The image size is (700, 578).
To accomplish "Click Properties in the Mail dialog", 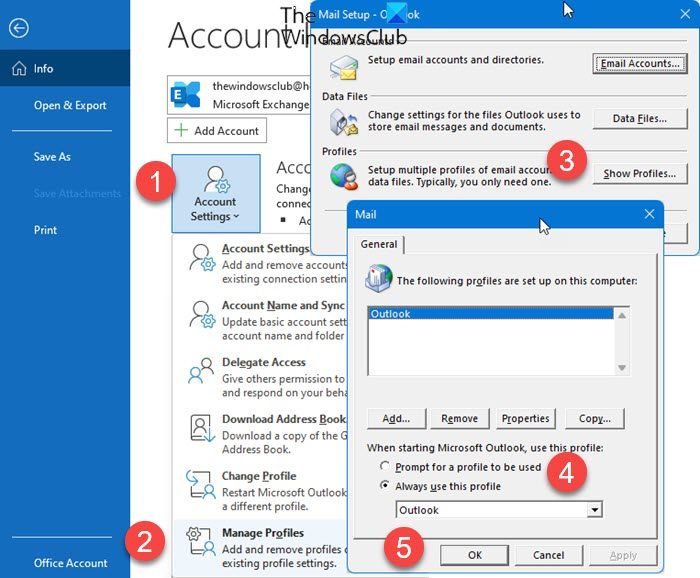I will pyautogui.click(x=525, y=418).
